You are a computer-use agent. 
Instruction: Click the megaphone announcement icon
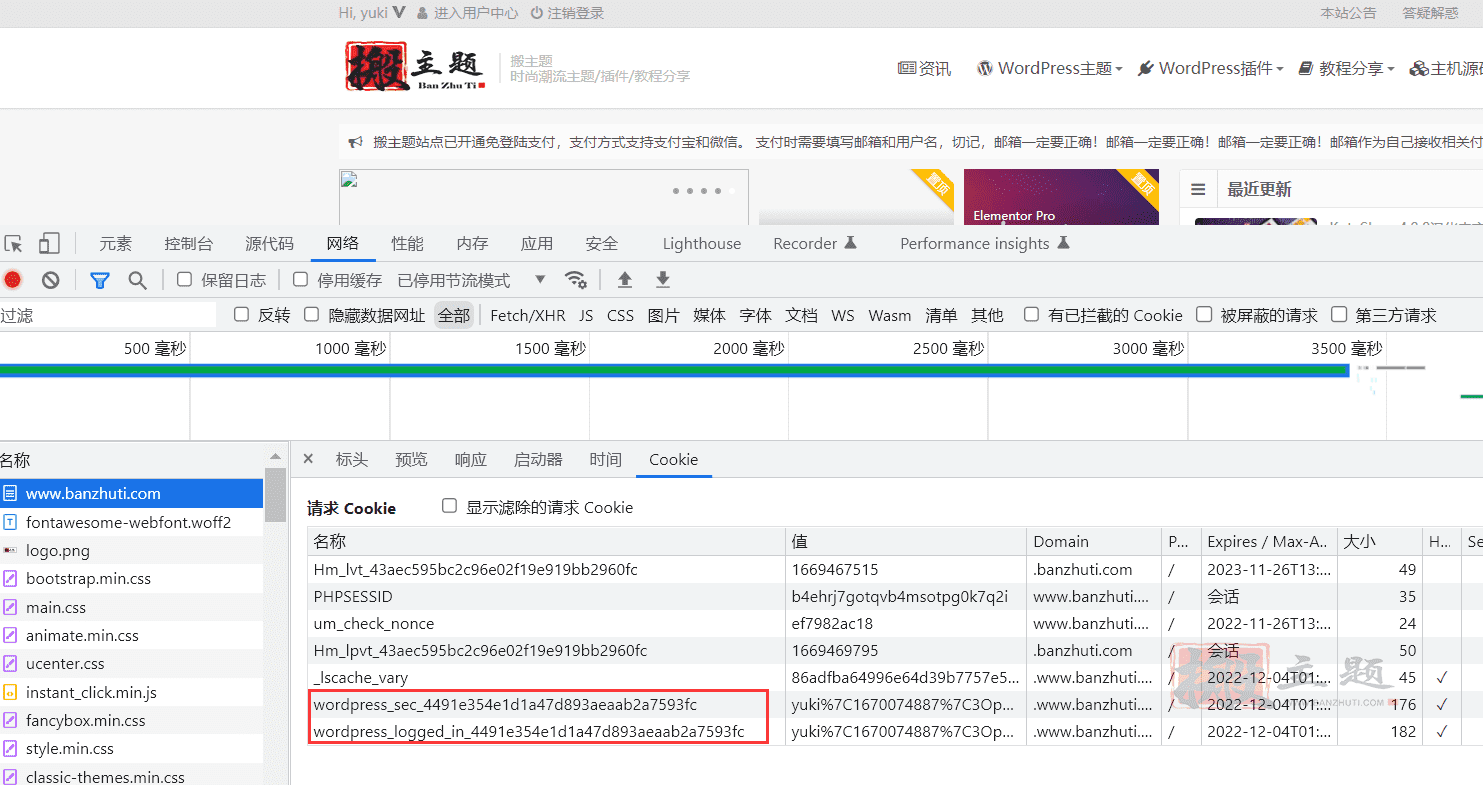coord(355,142)
